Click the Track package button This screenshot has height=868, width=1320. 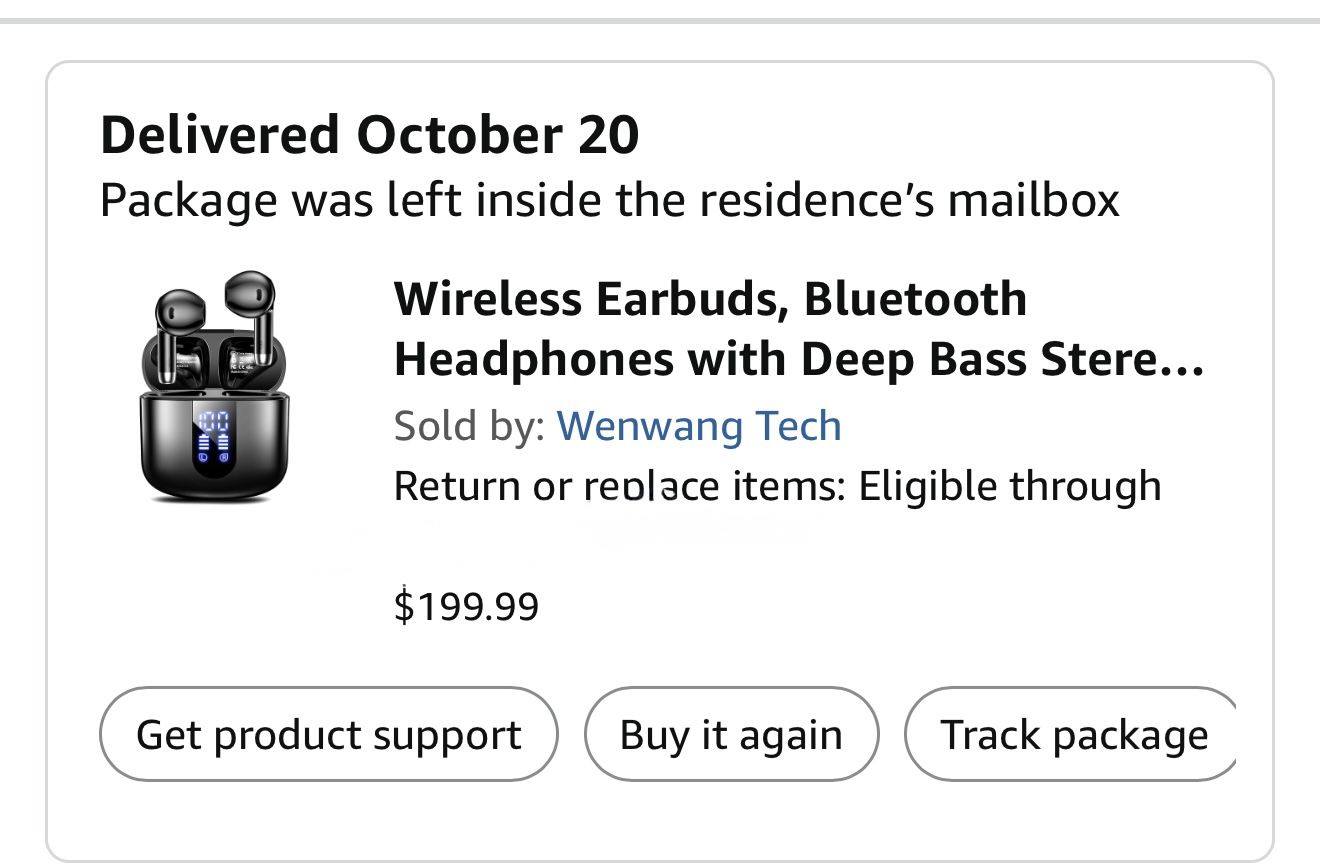[1074, 734]
